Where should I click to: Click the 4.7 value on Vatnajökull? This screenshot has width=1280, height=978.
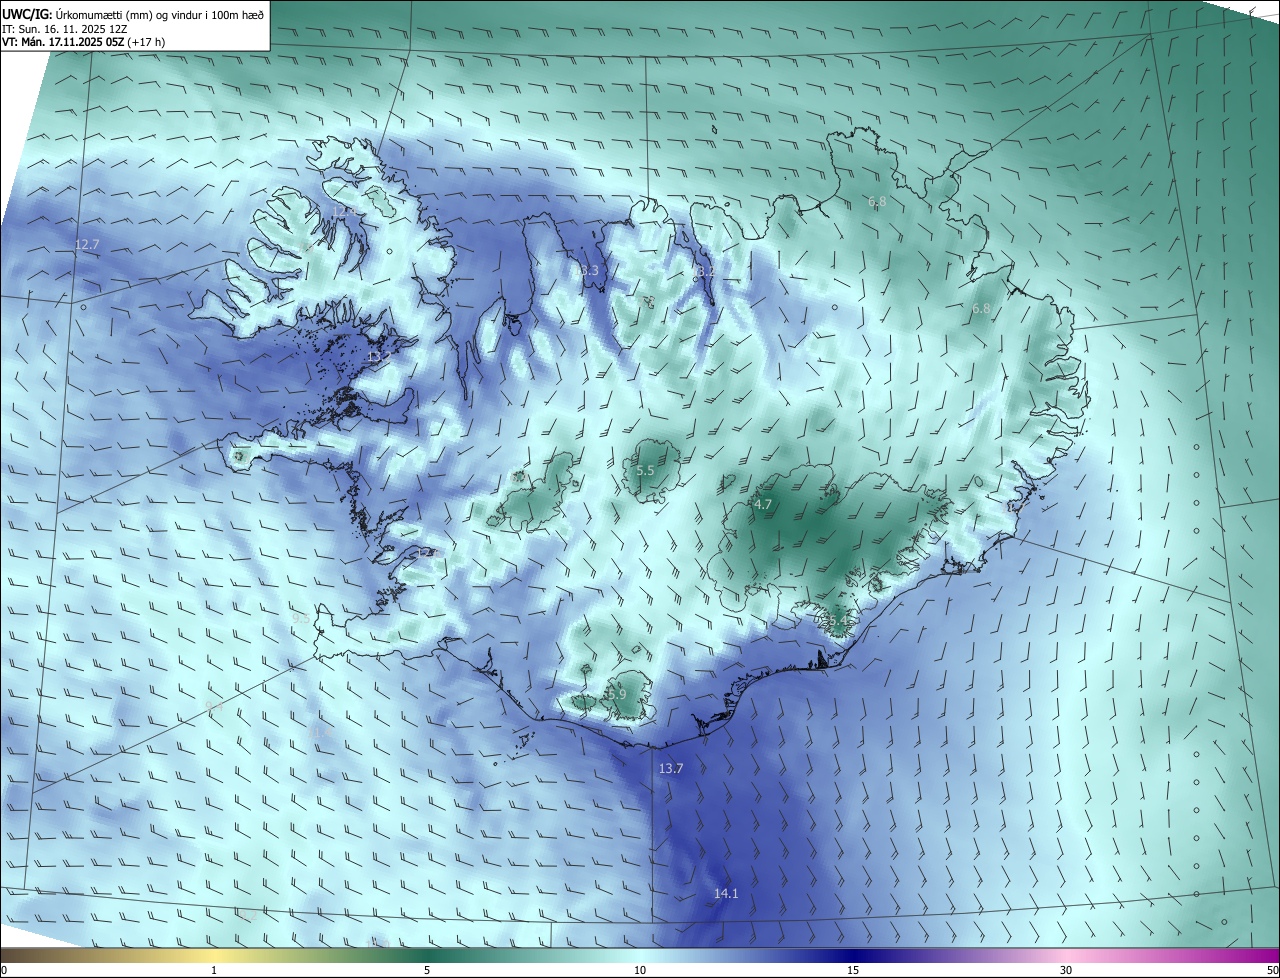coord(763,505)
